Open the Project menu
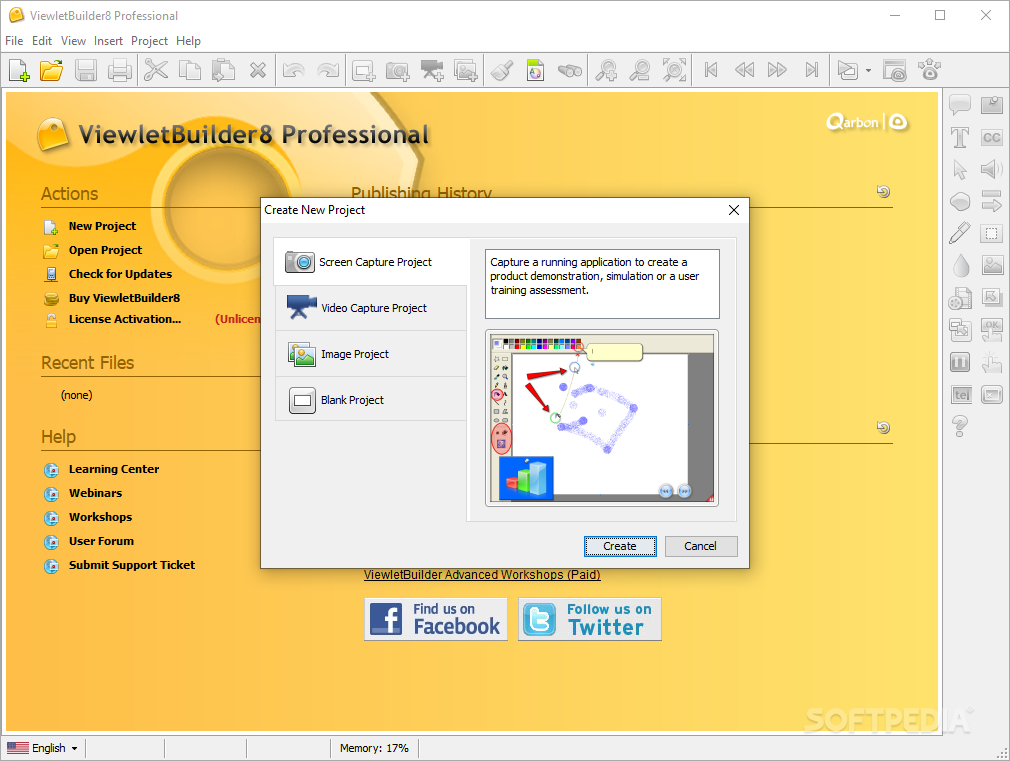 pos(149,41)
